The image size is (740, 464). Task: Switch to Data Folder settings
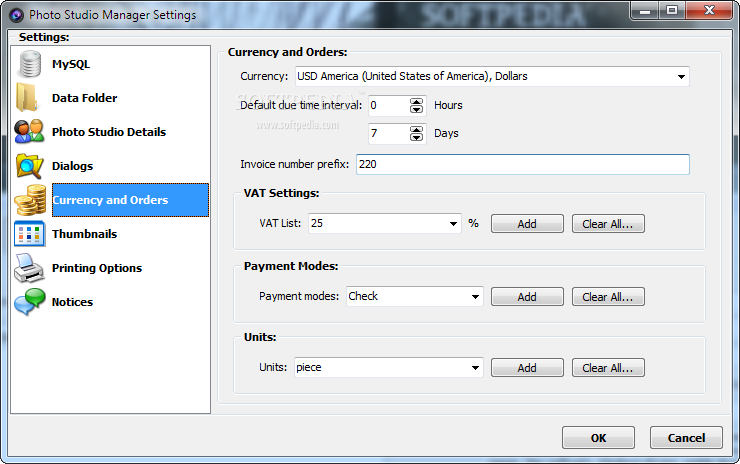point(84,98)
